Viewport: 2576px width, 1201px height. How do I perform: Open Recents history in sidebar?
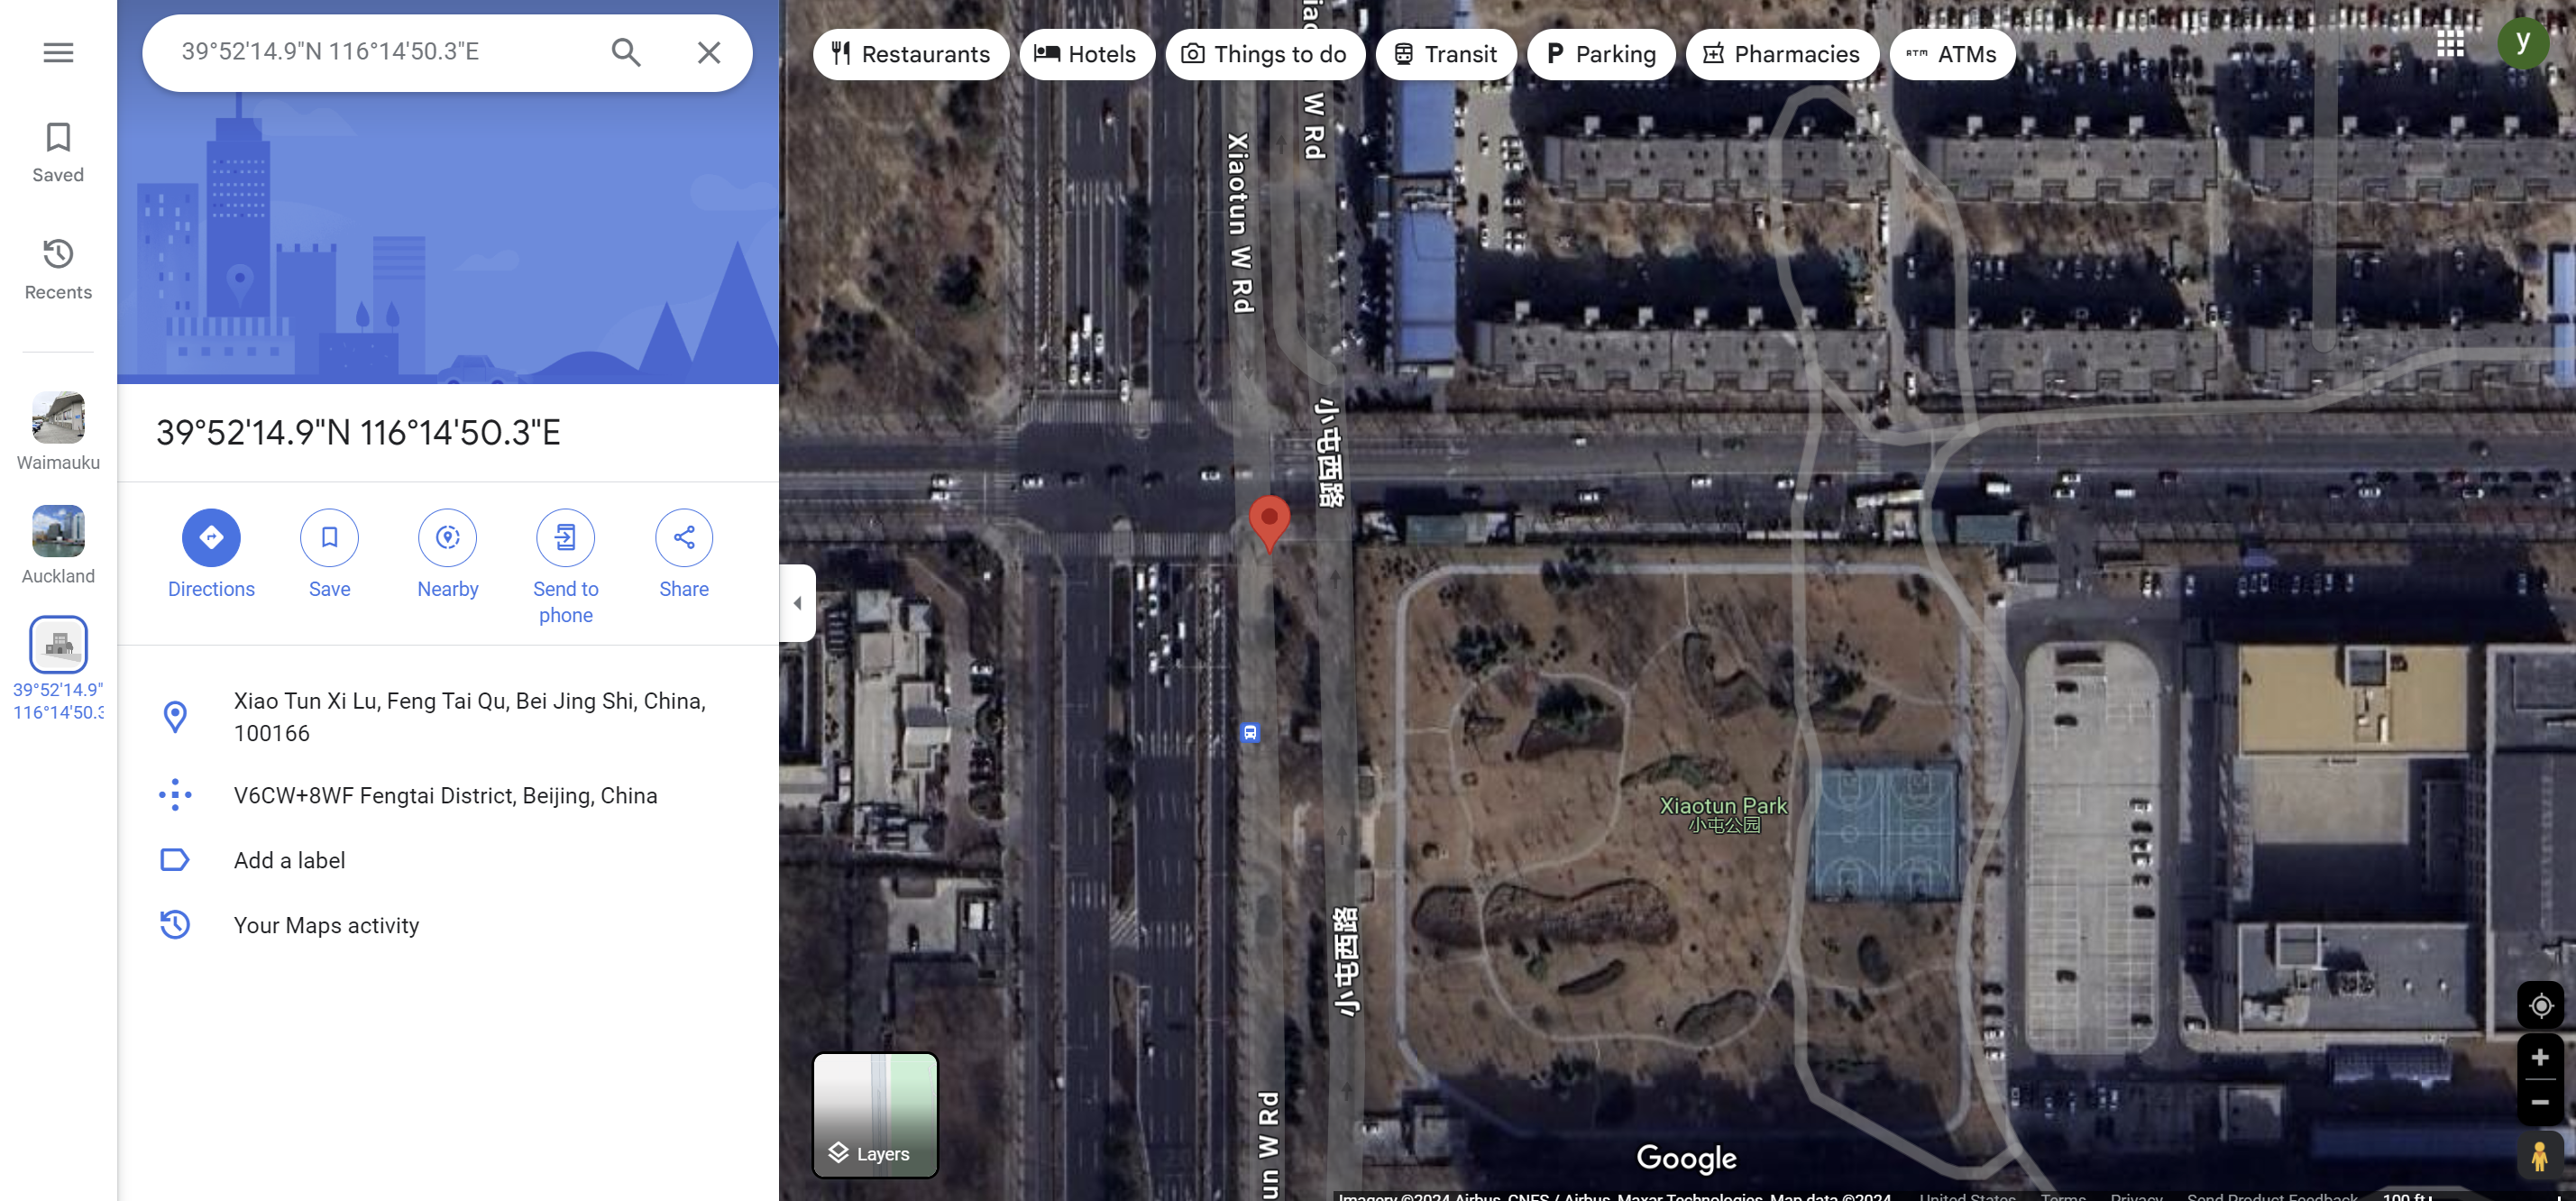pyautogui.click(x=58, y=269)
